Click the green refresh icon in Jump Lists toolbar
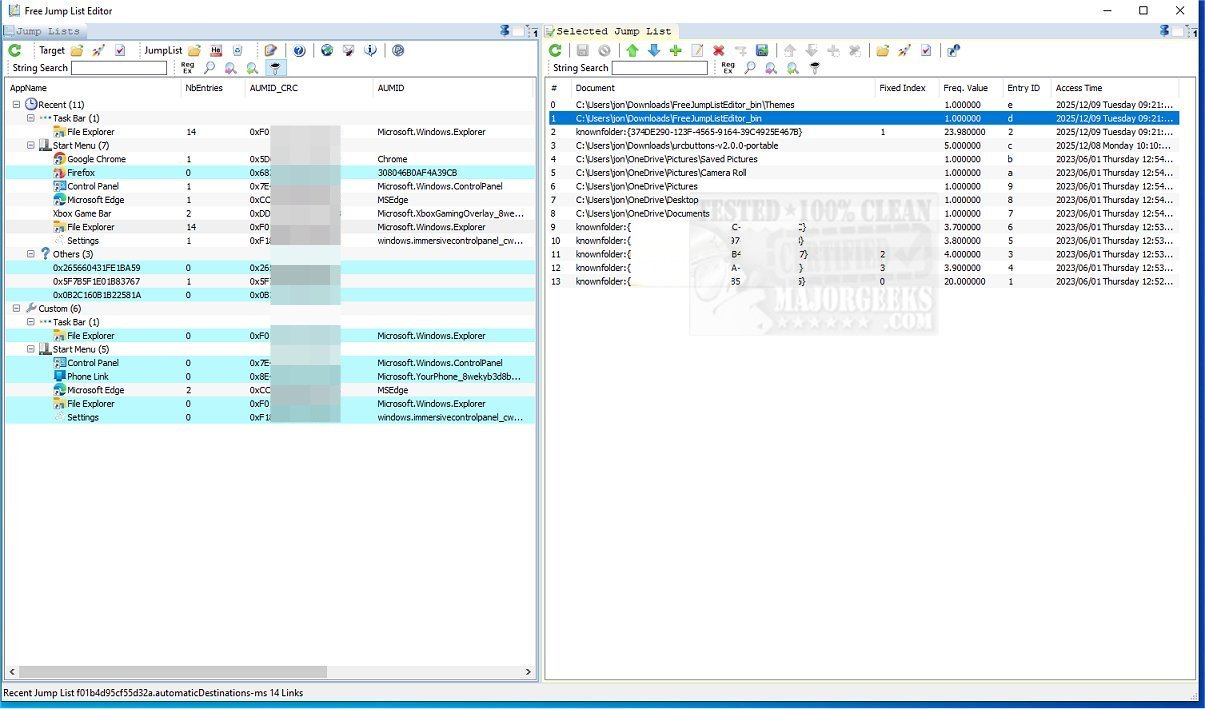 pyautogui.click(x=15, y=50)
